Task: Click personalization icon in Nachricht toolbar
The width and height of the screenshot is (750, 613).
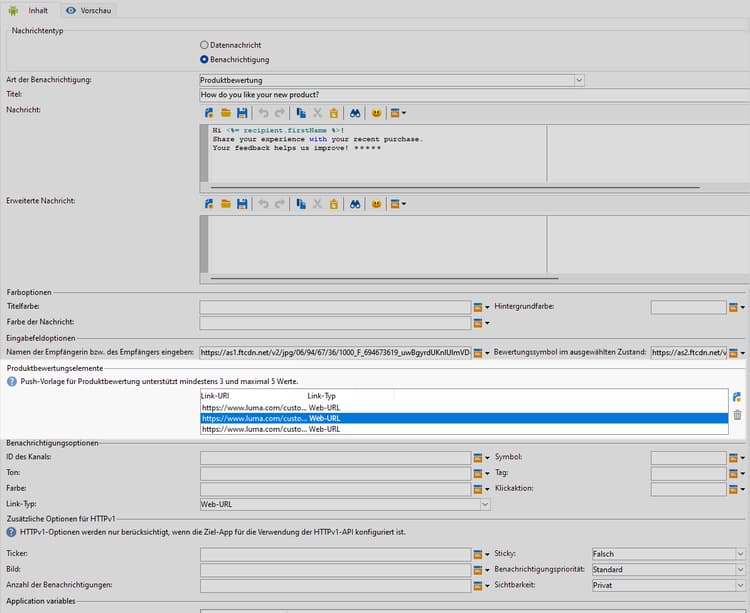Action: point(209,113)
